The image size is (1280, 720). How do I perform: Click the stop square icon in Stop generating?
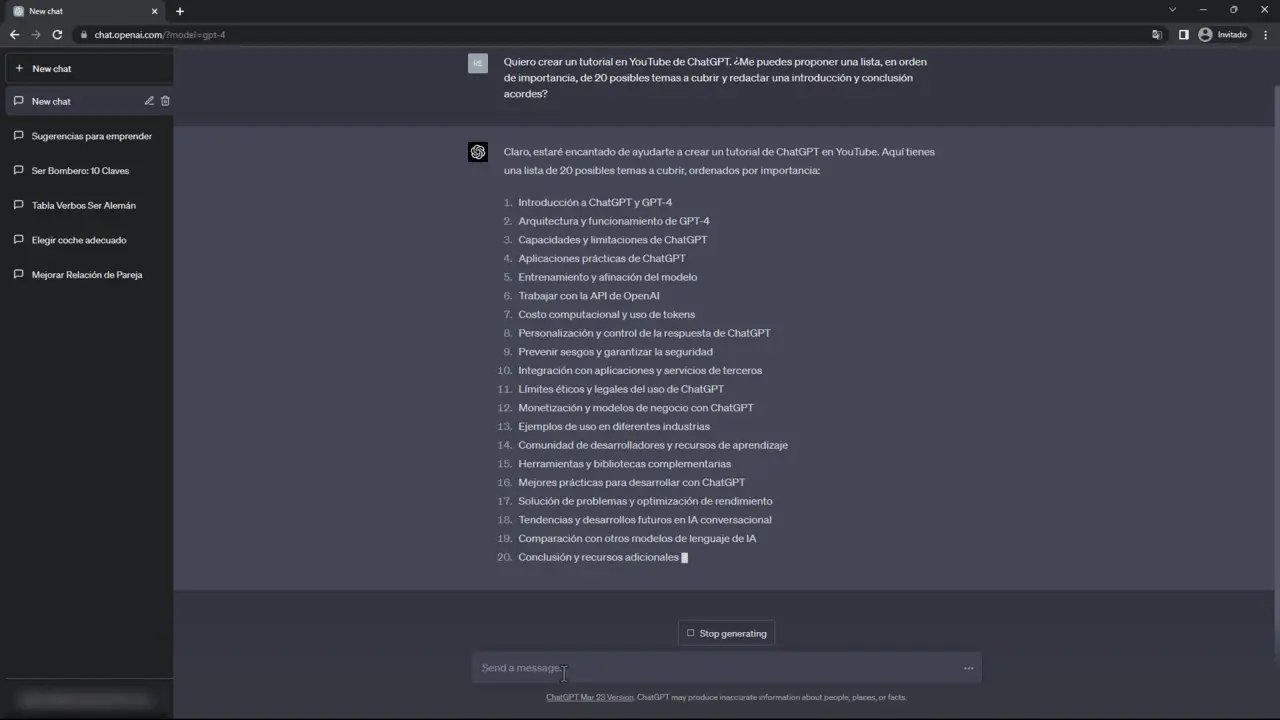pos(690,633)
